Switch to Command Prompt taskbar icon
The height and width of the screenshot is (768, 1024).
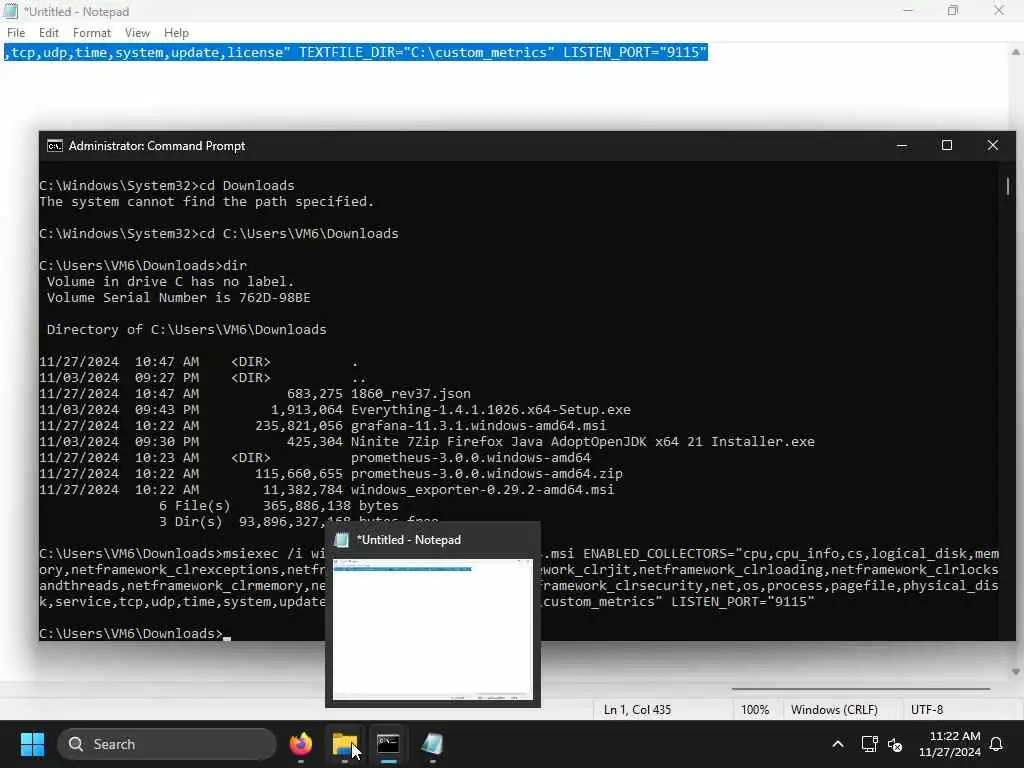(389, 744)
